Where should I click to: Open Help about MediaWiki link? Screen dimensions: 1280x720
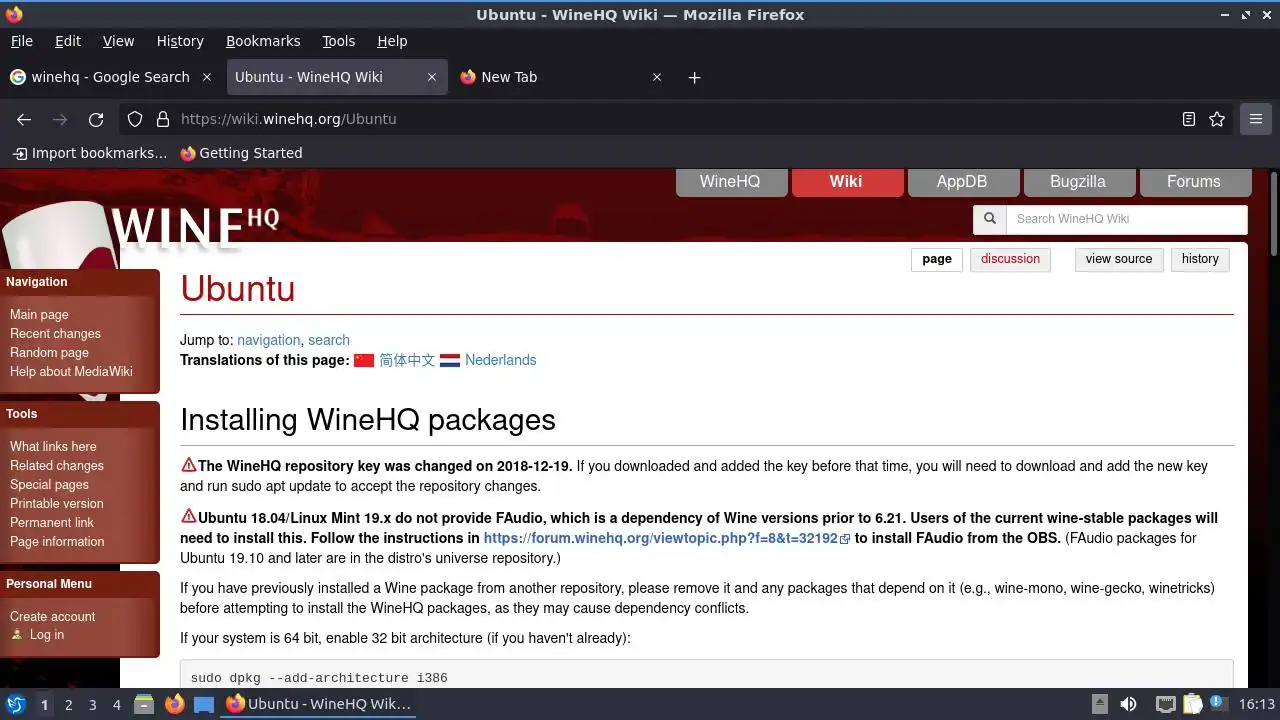pos(71,372)
